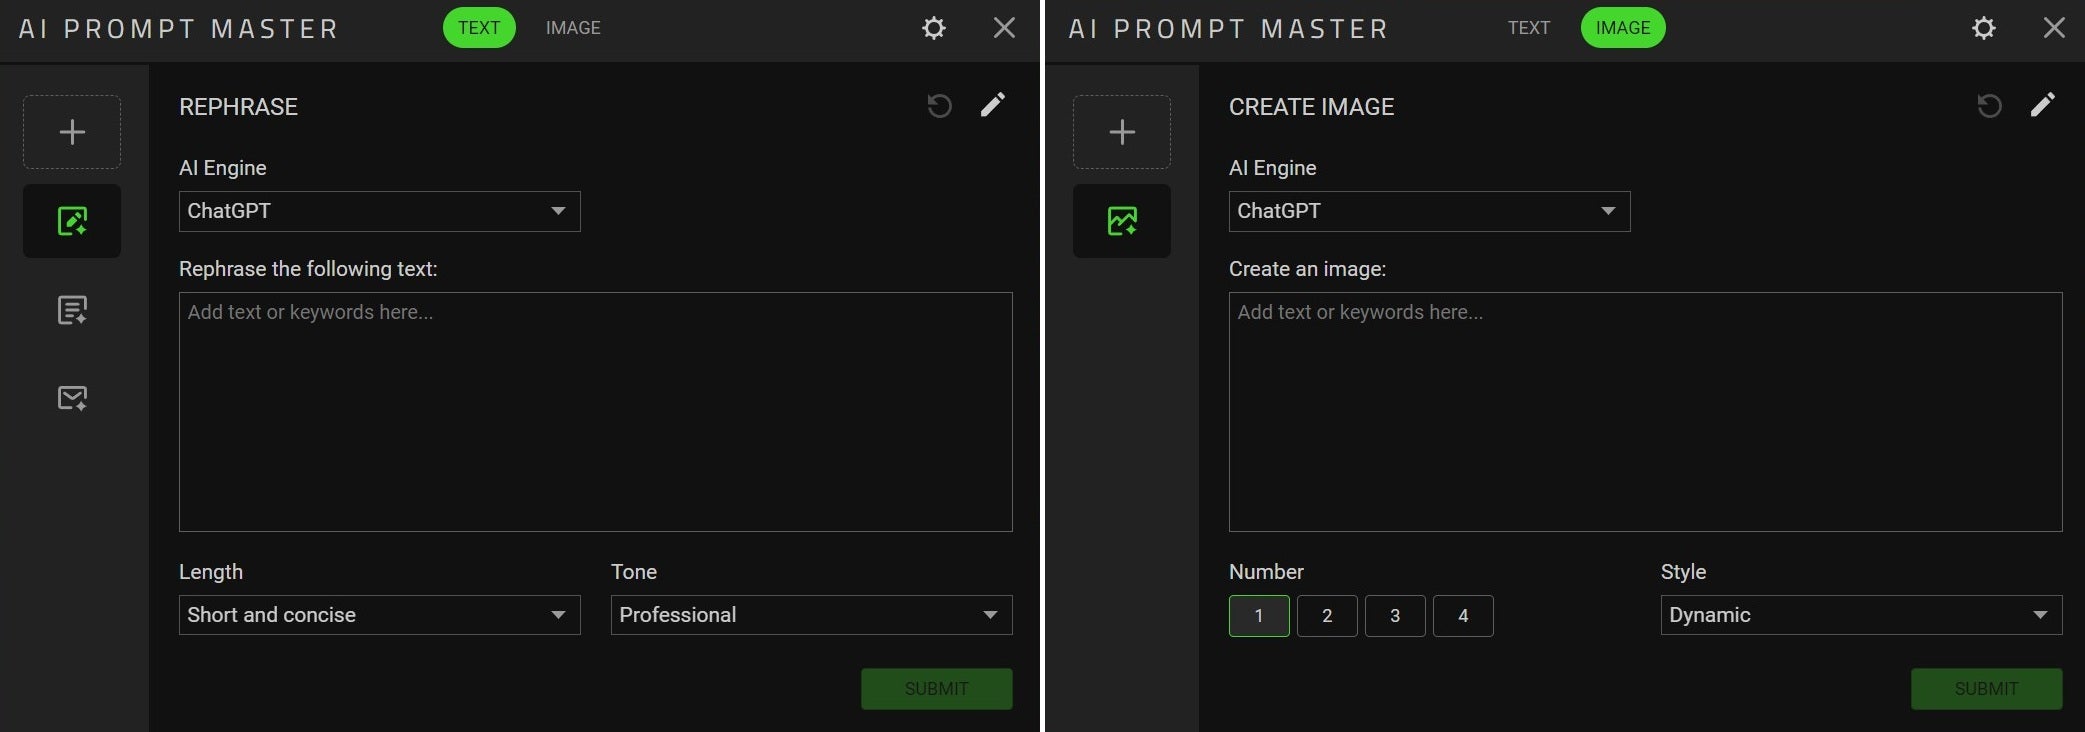Click the 'Rephrase the following text' input box
This screenshot has height=732, width=2085.
(595, 411)
